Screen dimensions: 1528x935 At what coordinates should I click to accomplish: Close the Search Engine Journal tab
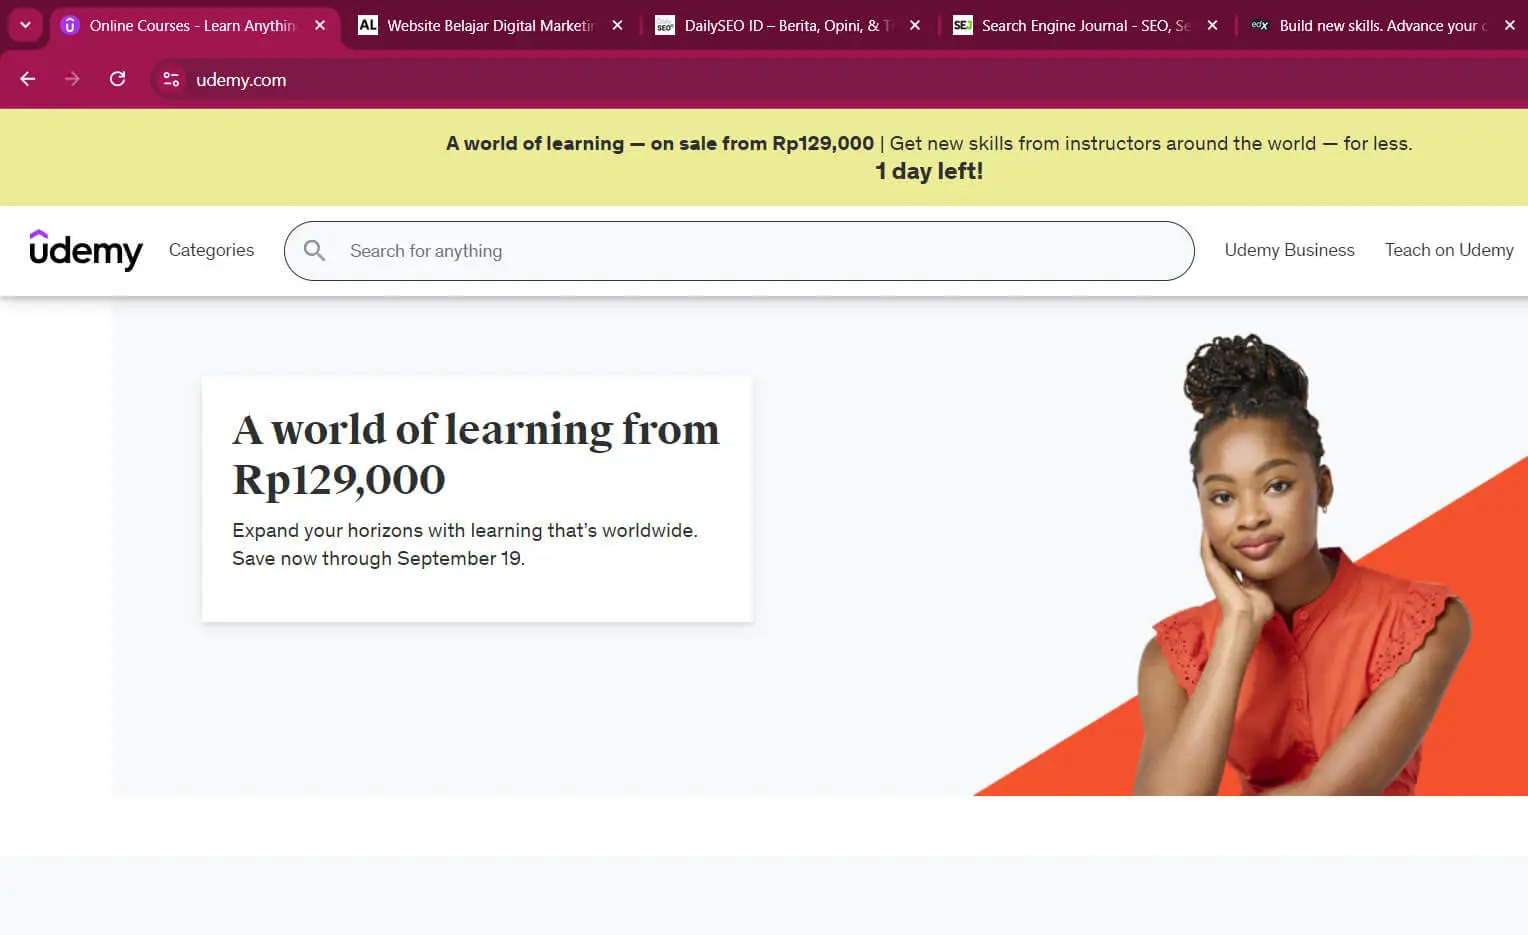point(1212,25)
